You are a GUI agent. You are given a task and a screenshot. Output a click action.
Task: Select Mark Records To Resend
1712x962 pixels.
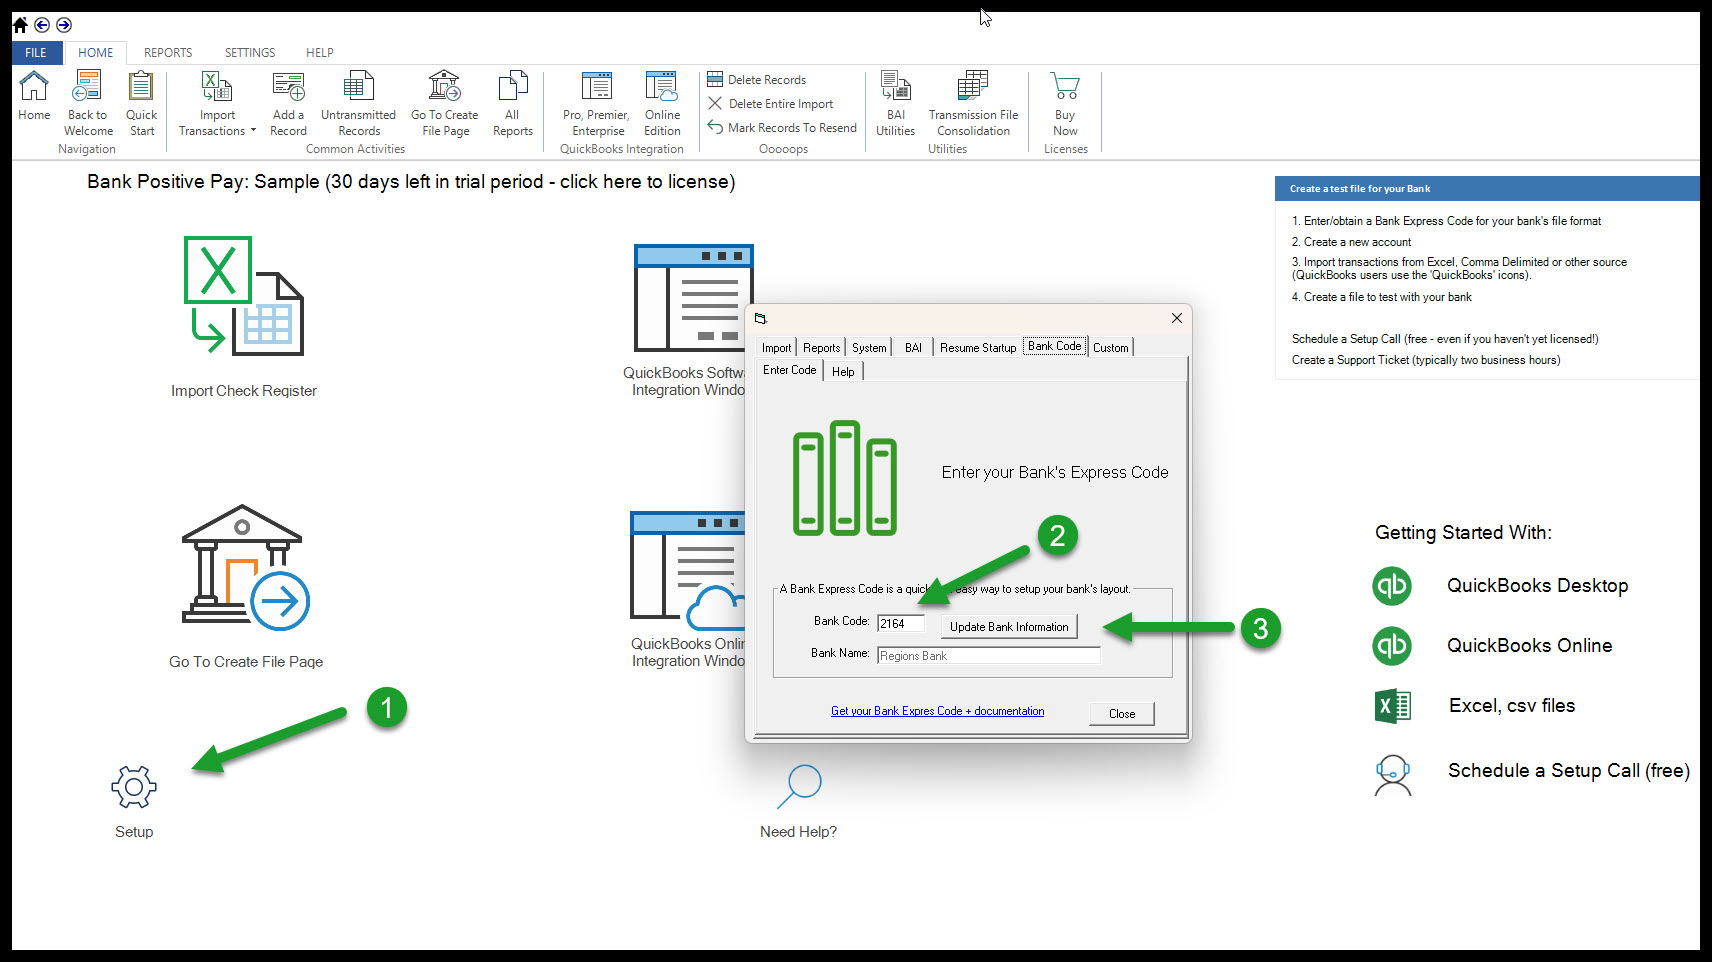[782, 127]
